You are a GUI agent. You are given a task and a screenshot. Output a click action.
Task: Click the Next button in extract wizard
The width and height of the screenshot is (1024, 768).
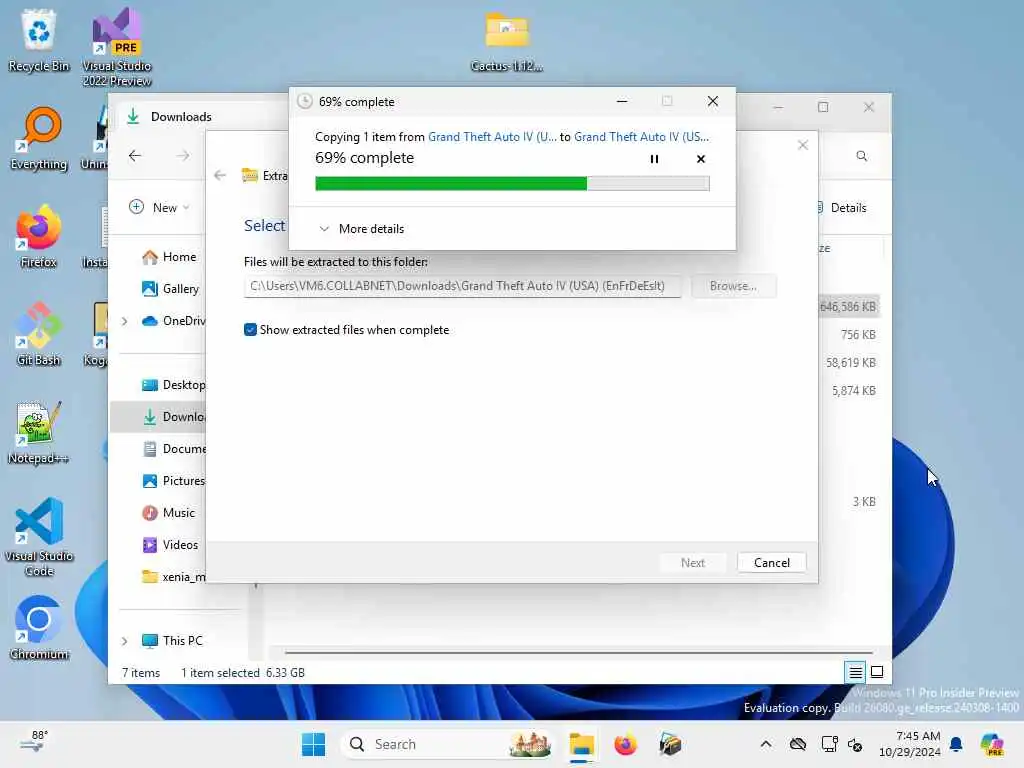click(x=693, y=563)
